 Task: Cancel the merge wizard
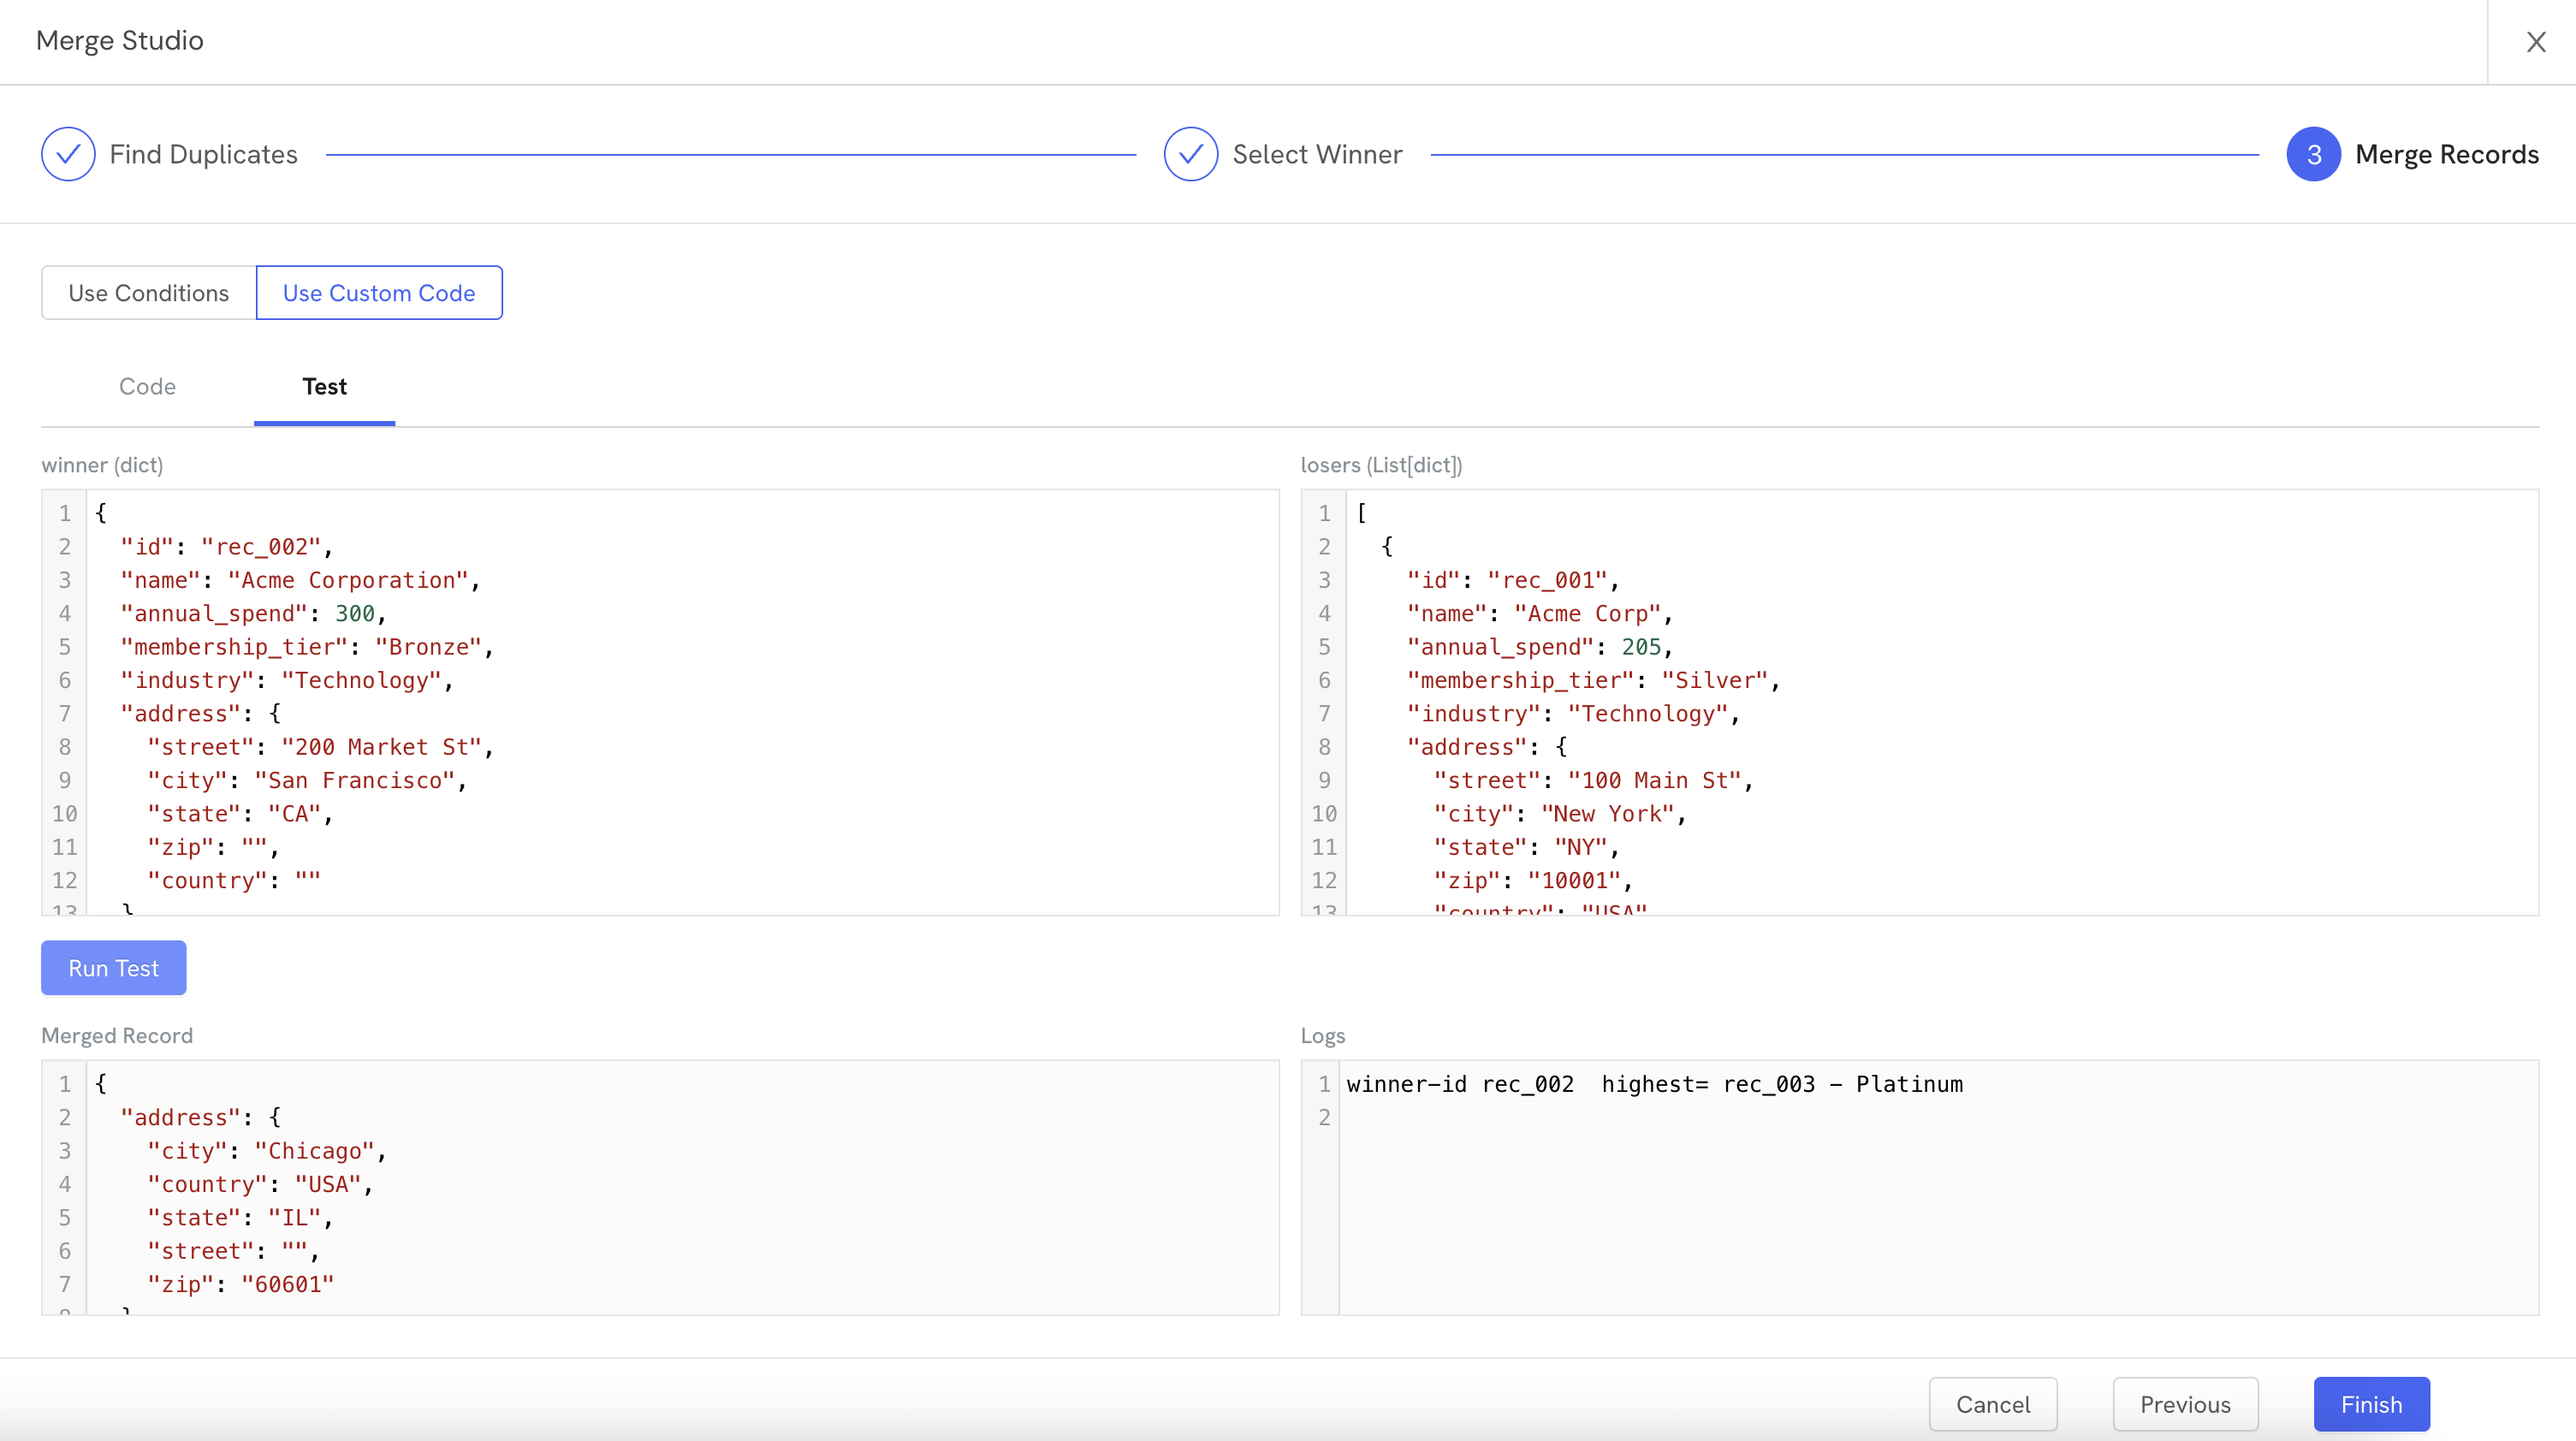[1993, 1404]
